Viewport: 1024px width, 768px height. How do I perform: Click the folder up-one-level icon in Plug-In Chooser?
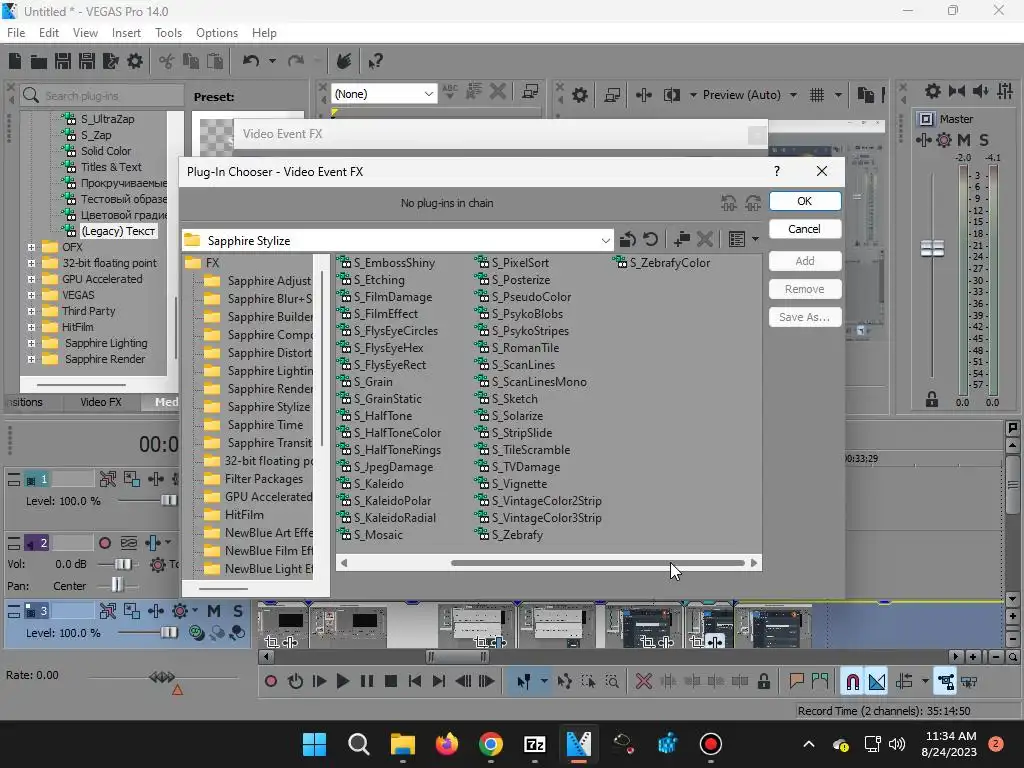pyautogui.click(x=628, y=240)
